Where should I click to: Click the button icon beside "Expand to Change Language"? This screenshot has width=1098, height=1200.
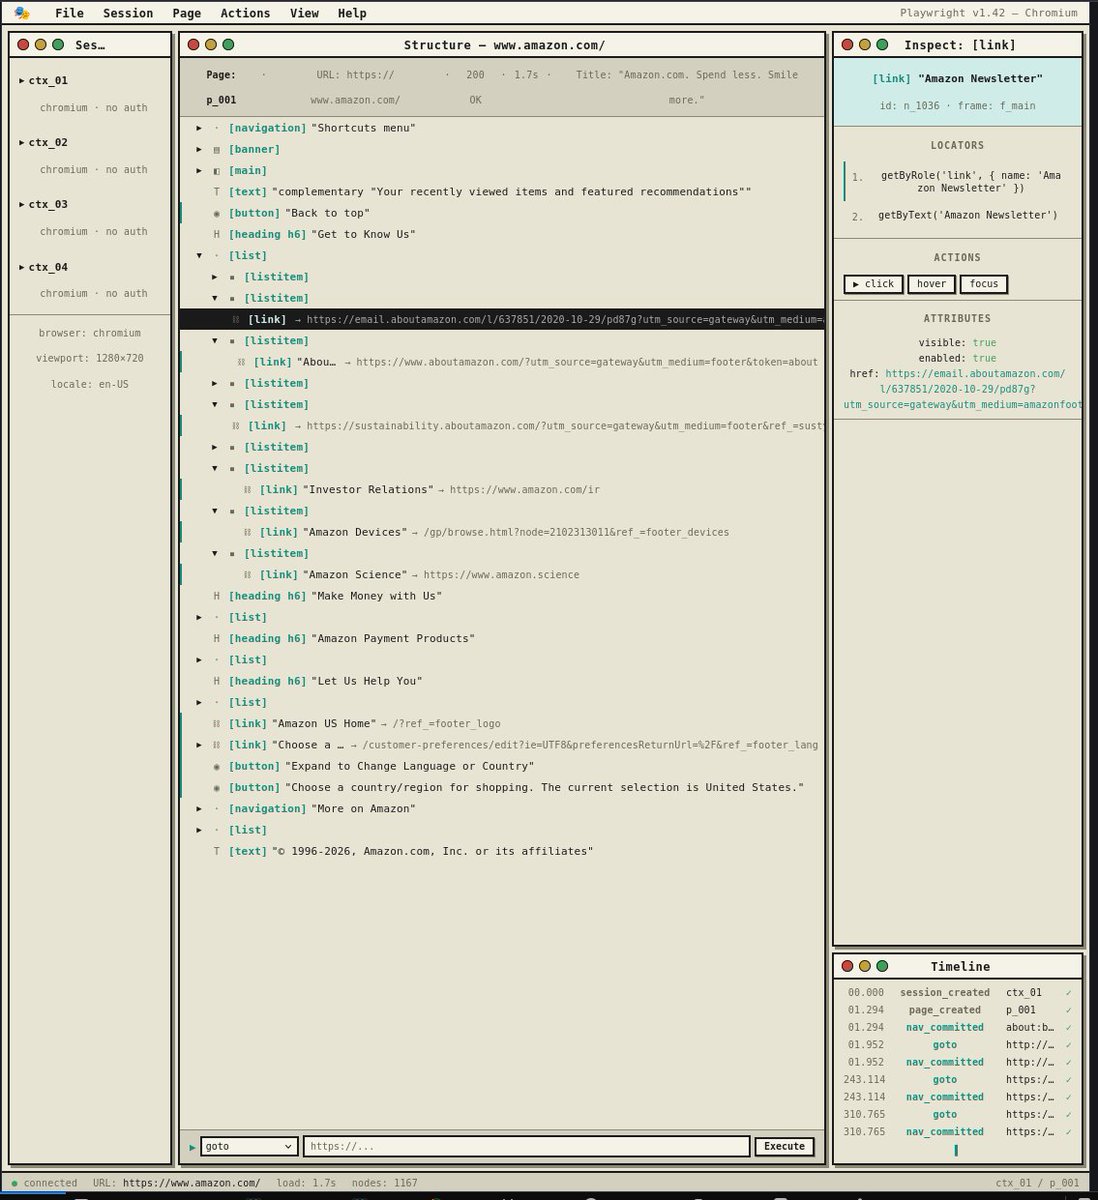[216, 766]
